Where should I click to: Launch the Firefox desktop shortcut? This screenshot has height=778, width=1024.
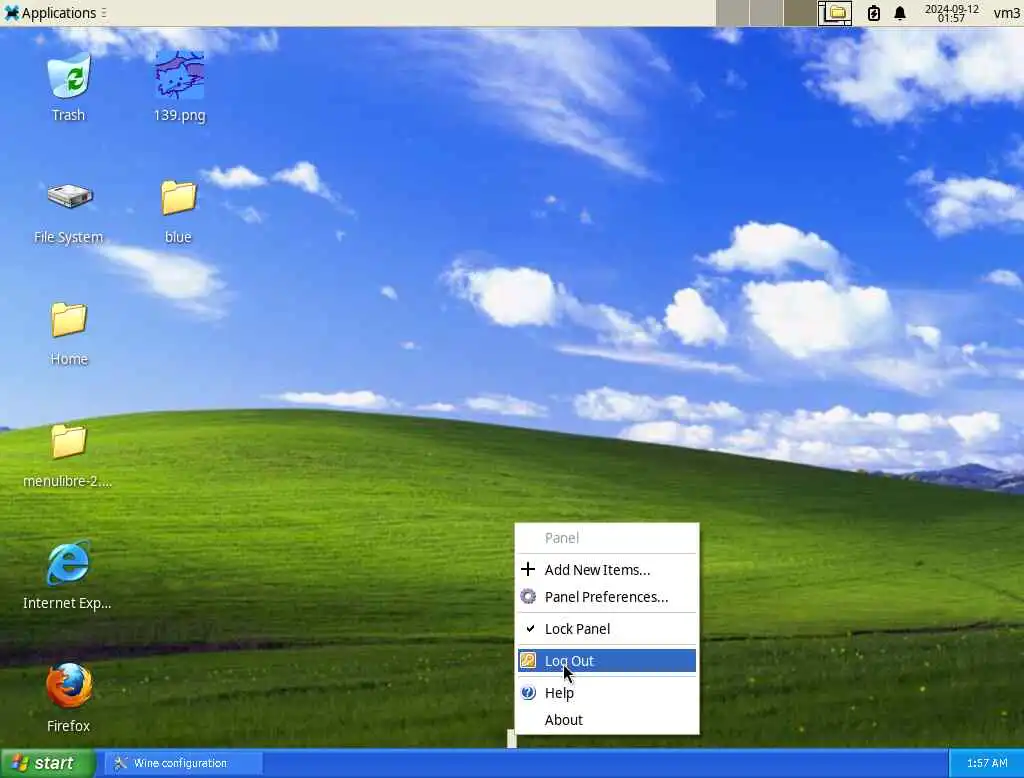69,697
